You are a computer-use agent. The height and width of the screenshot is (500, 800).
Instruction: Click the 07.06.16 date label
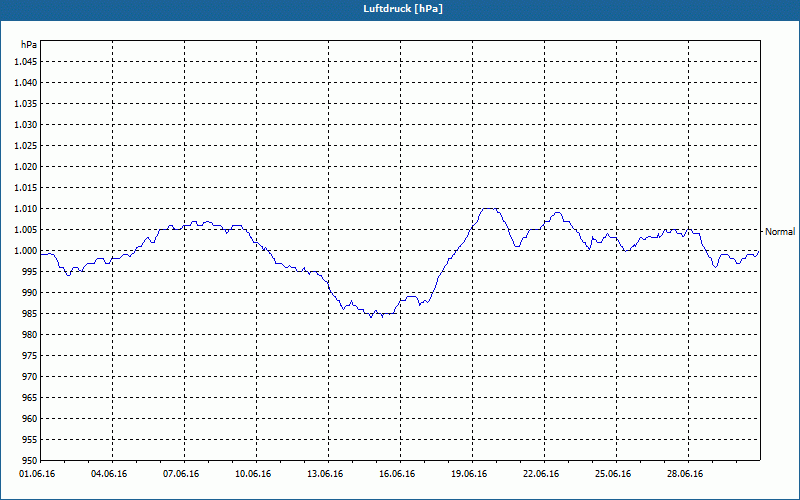(x=181, y=474)
